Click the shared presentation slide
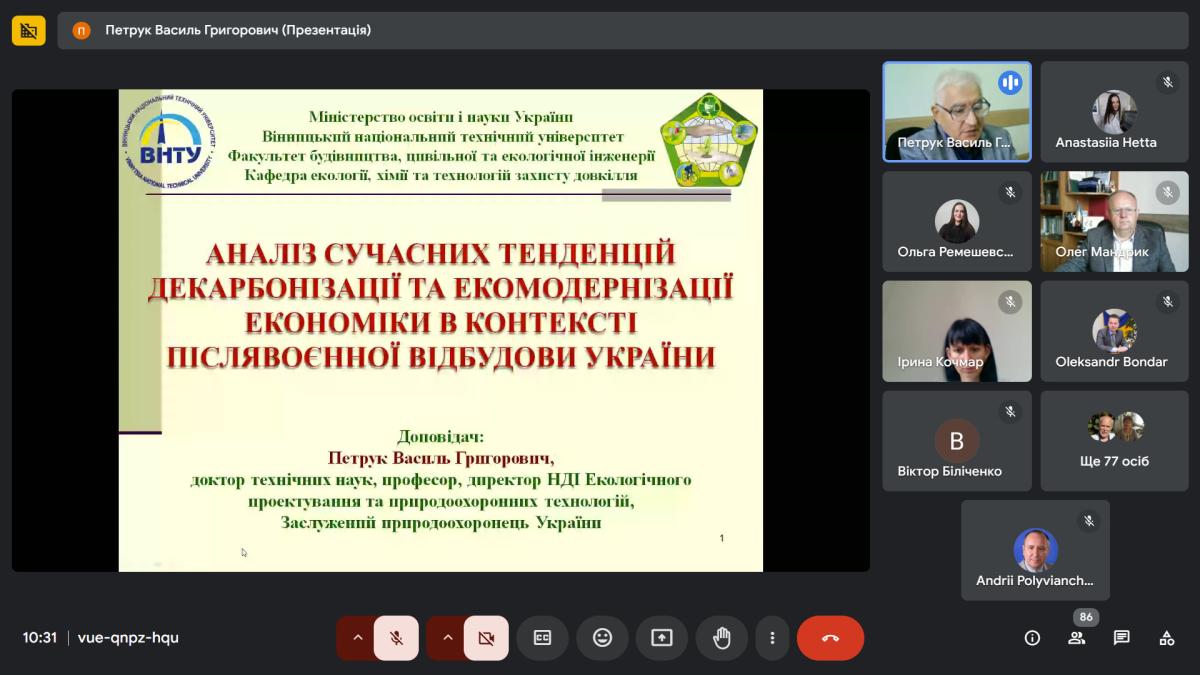The image size is (1200, 675). tap(441, 330)
